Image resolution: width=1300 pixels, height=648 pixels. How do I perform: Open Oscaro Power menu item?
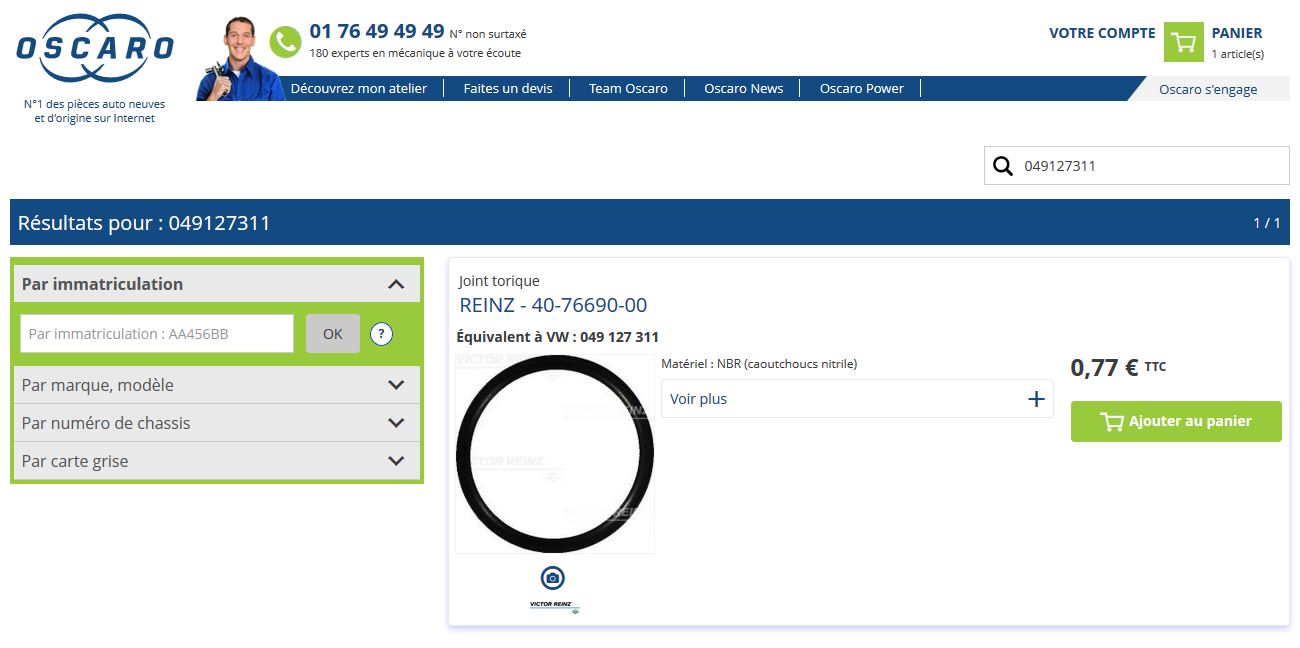[x=862, y=88]
